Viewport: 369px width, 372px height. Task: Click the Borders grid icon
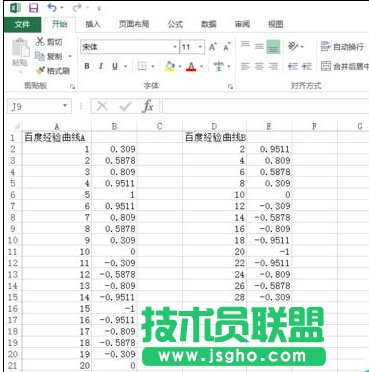(x=142, y=66)
